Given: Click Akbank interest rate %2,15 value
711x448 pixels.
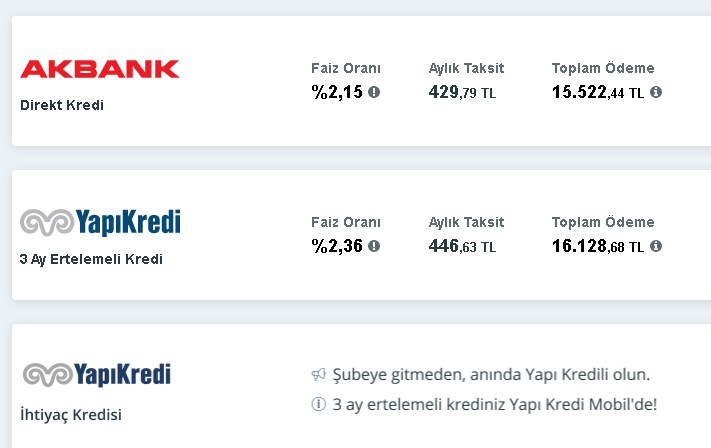Looking at the screenshot, I should [x=337, y=93].
